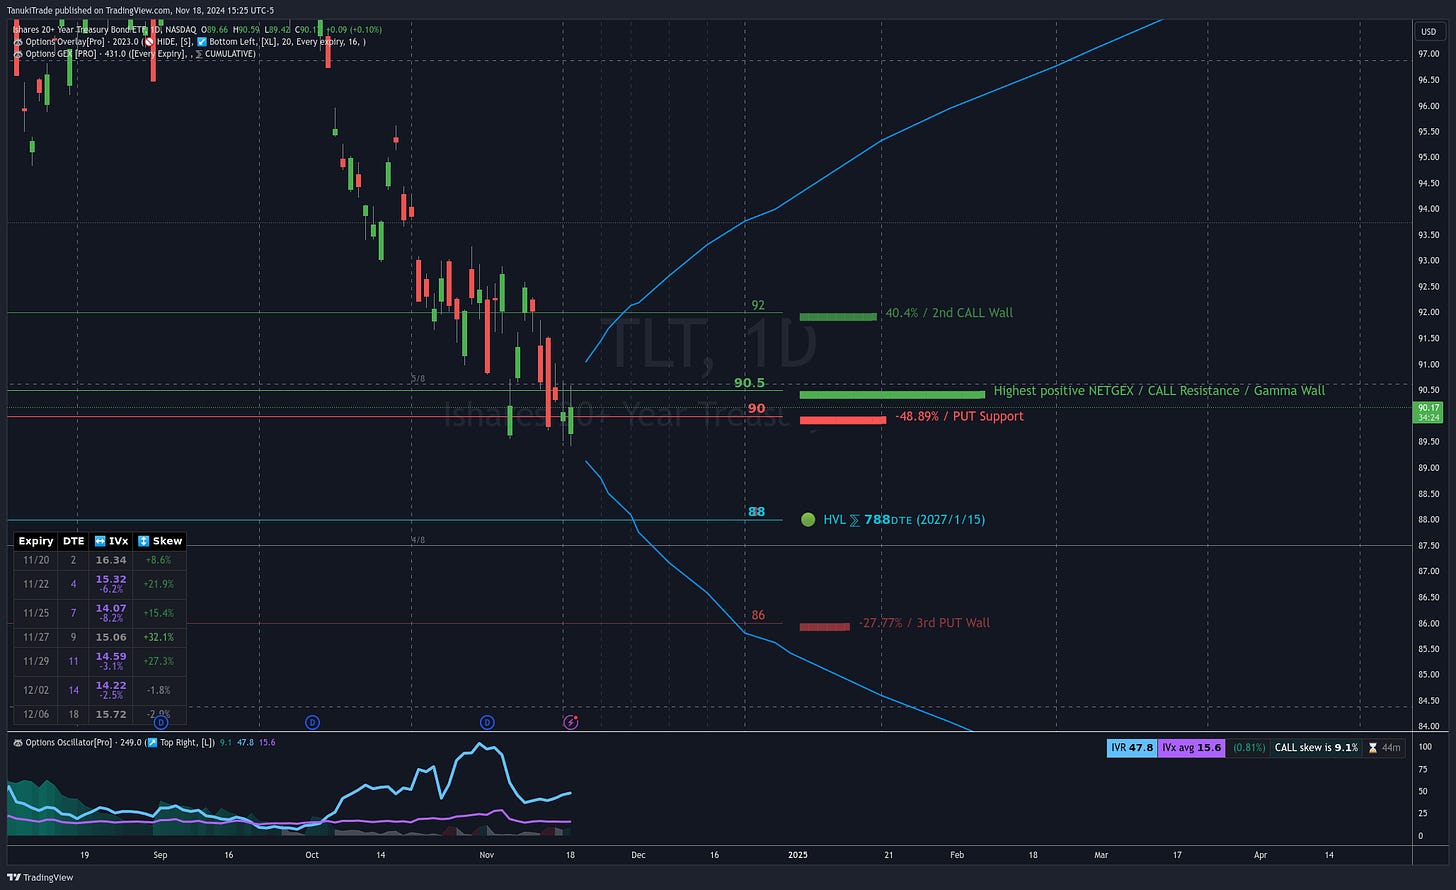This screenshot has height=890, width=1456.
Task: Click the 12/06 expiry row
Action: pyautogui.click(x=99, y=715)
